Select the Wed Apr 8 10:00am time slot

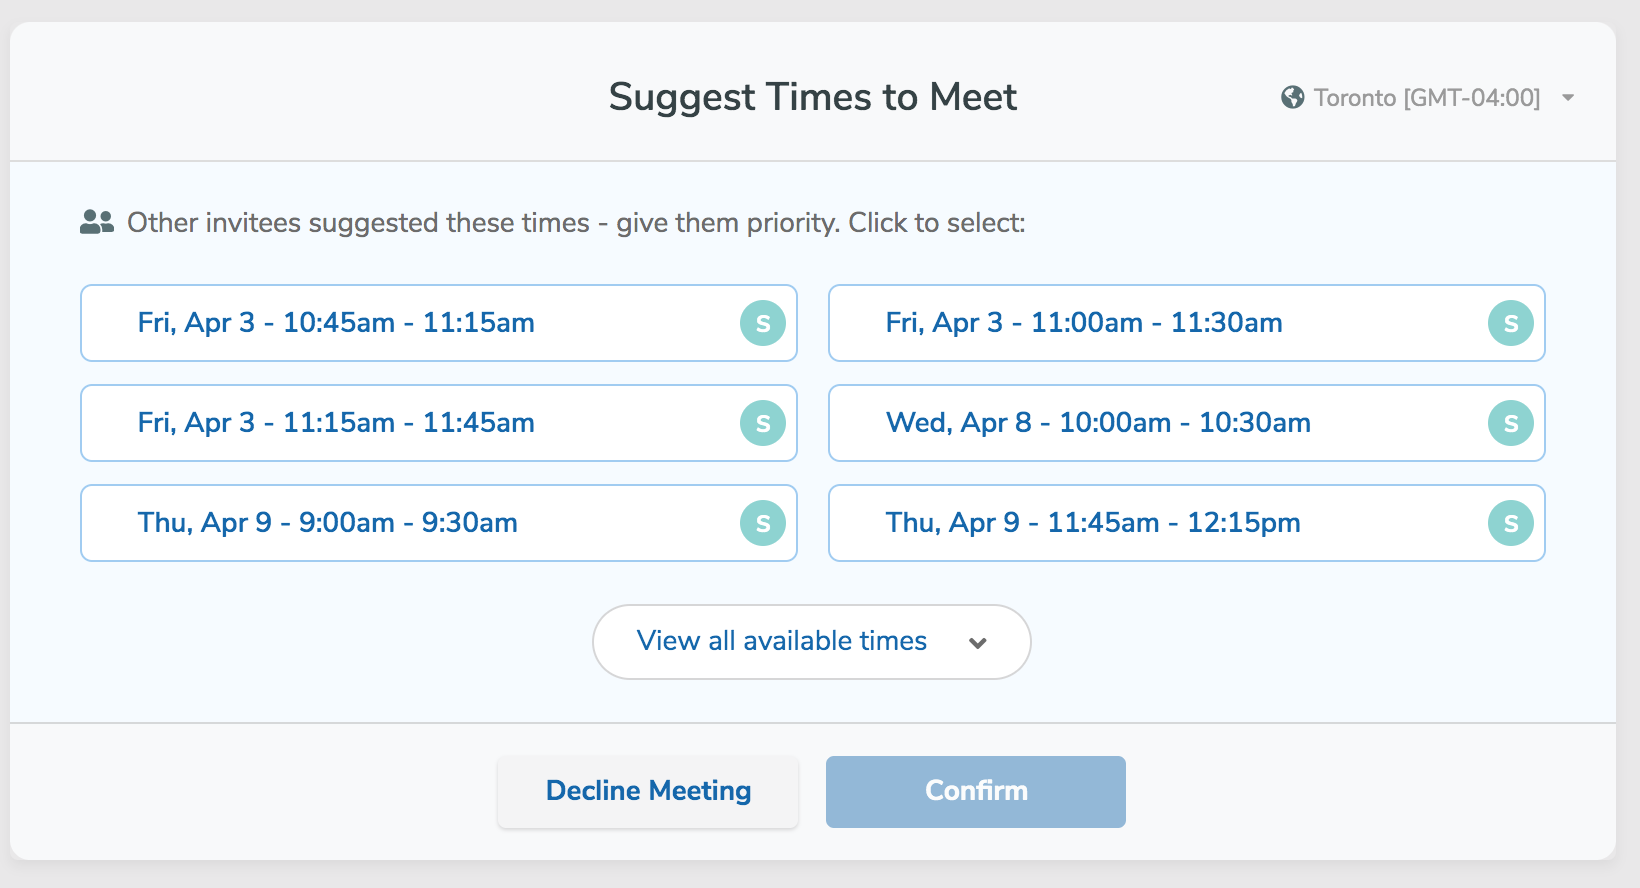coord(1100,423)
